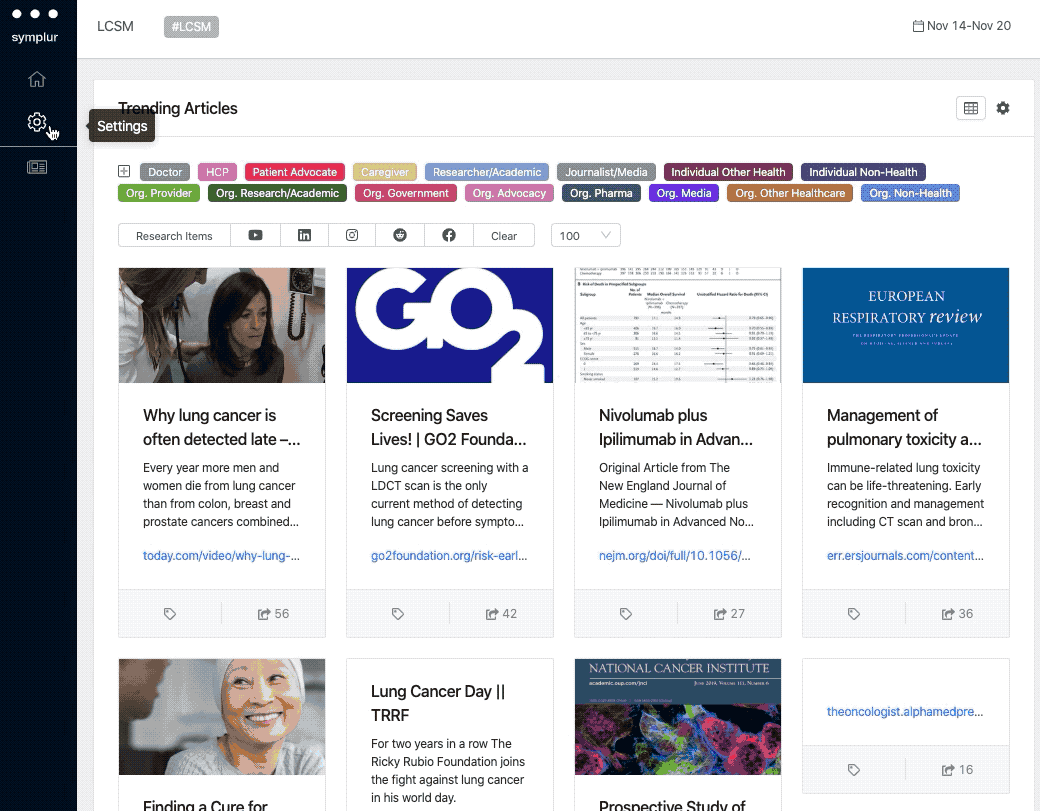Click Nivolumab chart thumbnail
The height and width of the screenshot is (811, 1040).
(x=677, y=325)
